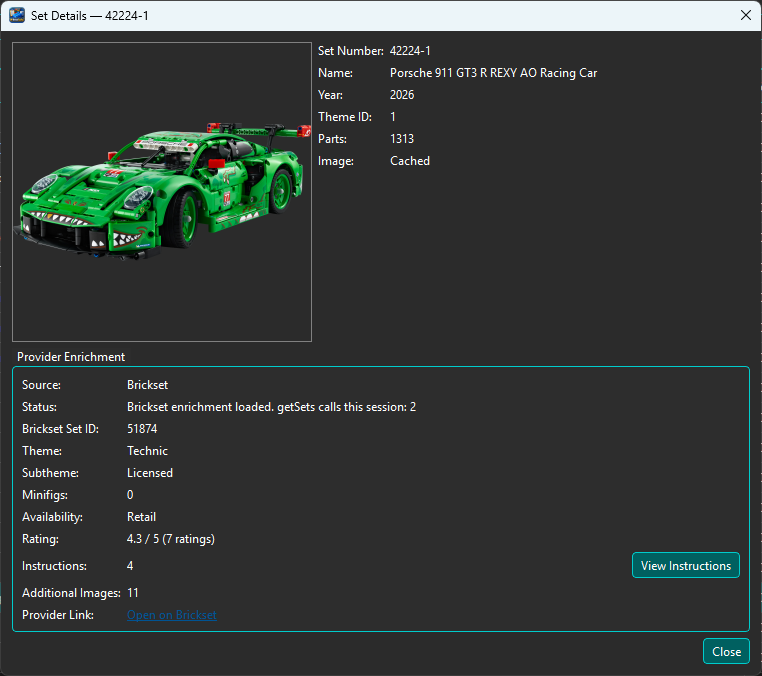Image resolution: width=762 pixels, height=676 pixels.
Task: Close the Set Details window with X
Action: [745, 15]
